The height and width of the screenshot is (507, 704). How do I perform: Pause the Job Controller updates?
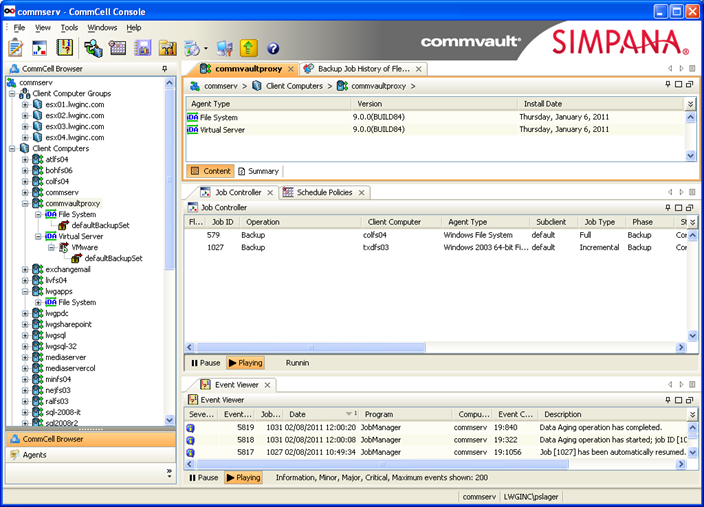[x=206, y=363]
